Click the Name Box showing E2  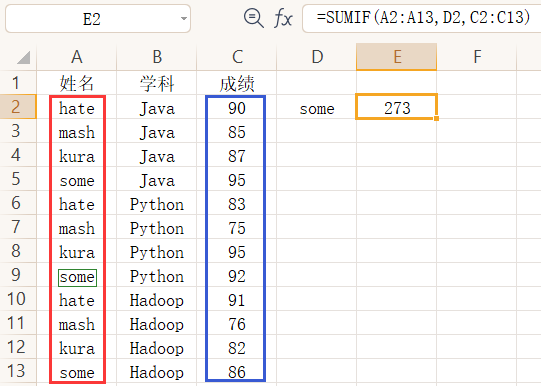click(x=98, y=19)
